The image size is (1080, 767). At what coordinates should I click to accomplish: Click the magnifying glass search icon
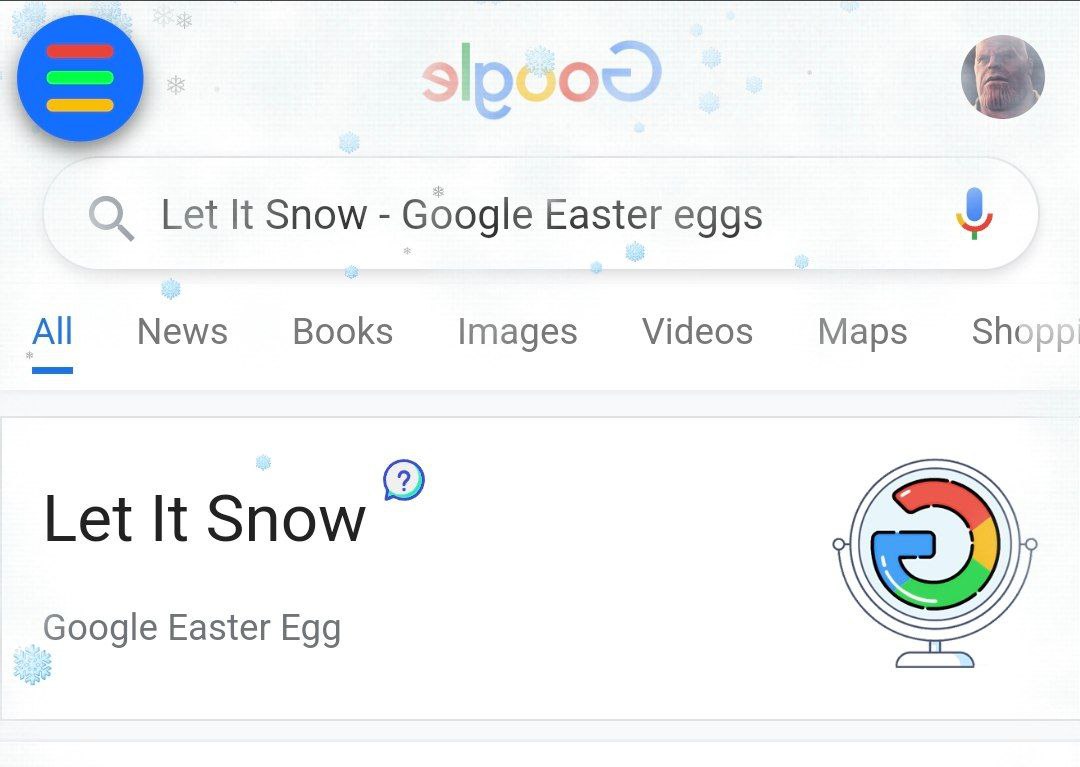[x=110, y=216]
